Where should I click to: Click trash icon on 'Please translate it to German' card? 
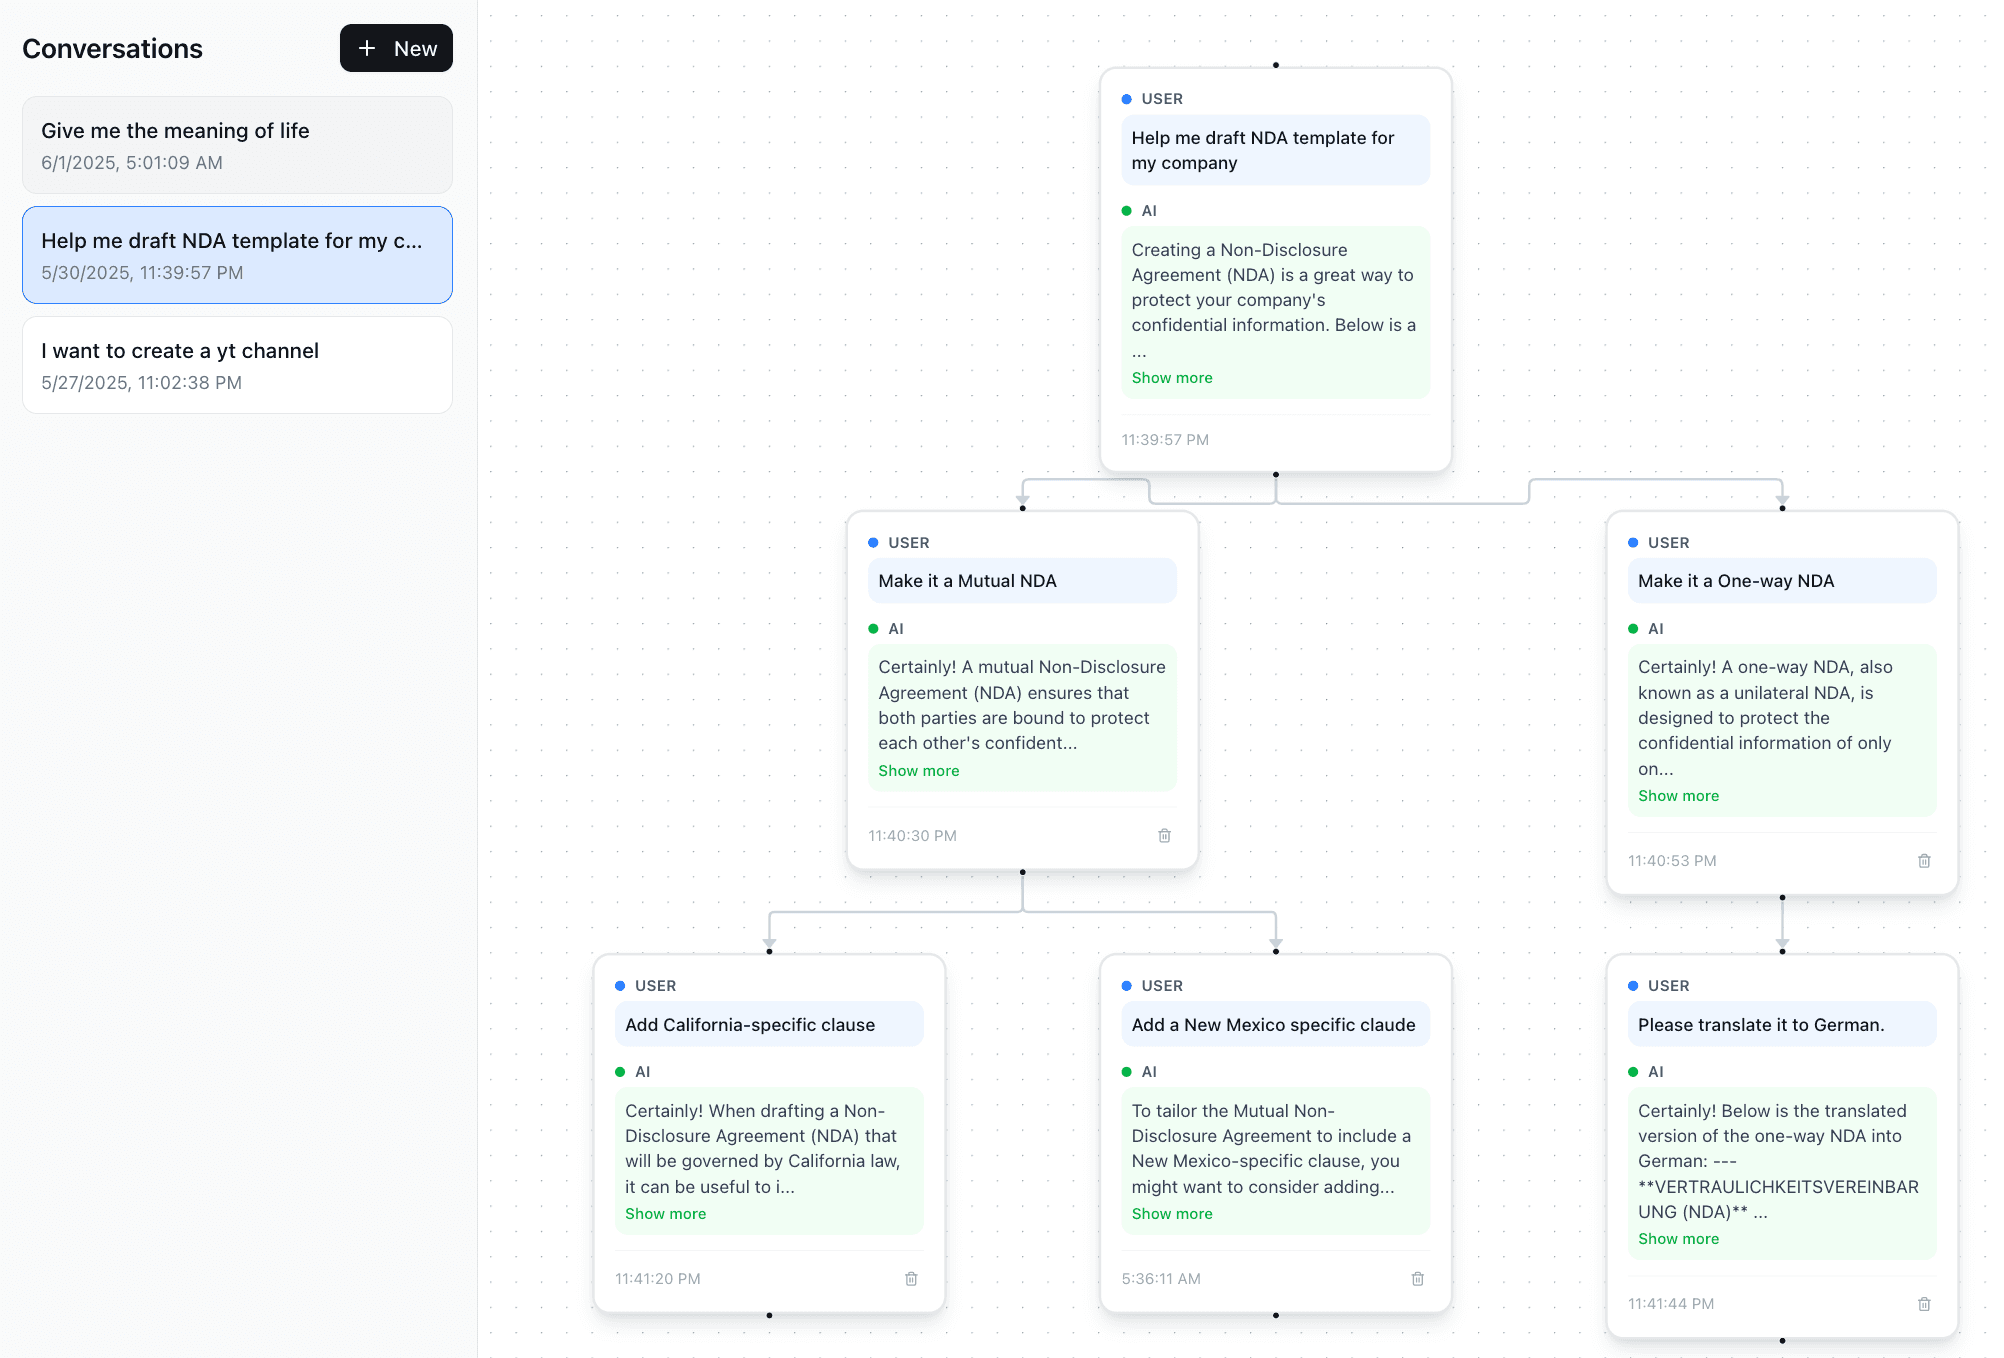point(1924,1303)
